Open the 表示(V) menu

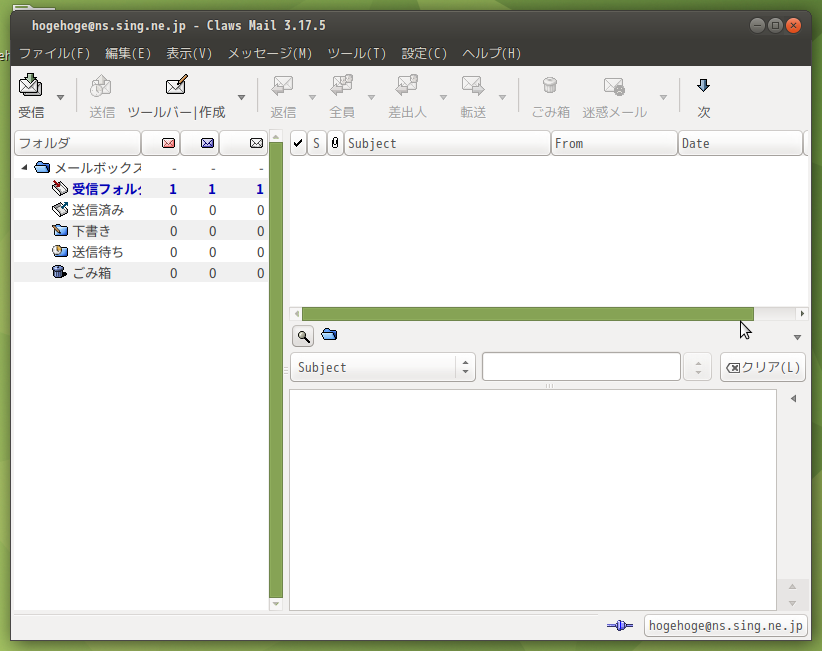[x=189, y=53]
